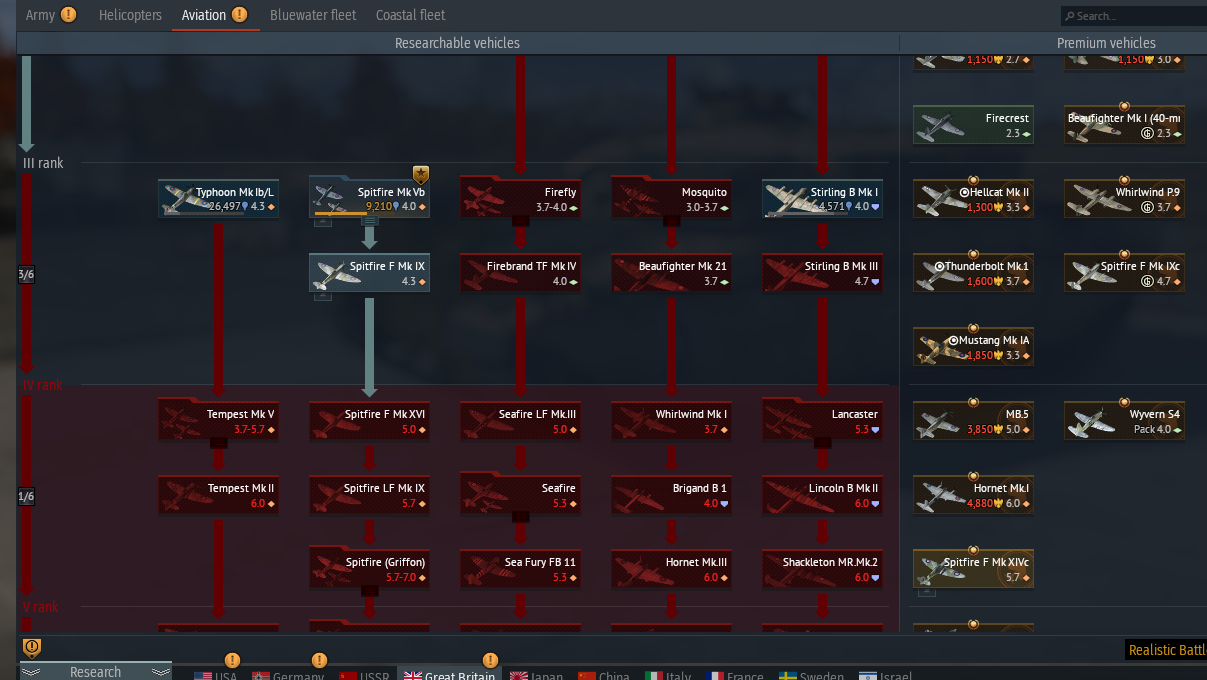This screenshot has height=680, width=1207.
Task: Select the Tempest Mk V group card
Action: tap(218, 420)
